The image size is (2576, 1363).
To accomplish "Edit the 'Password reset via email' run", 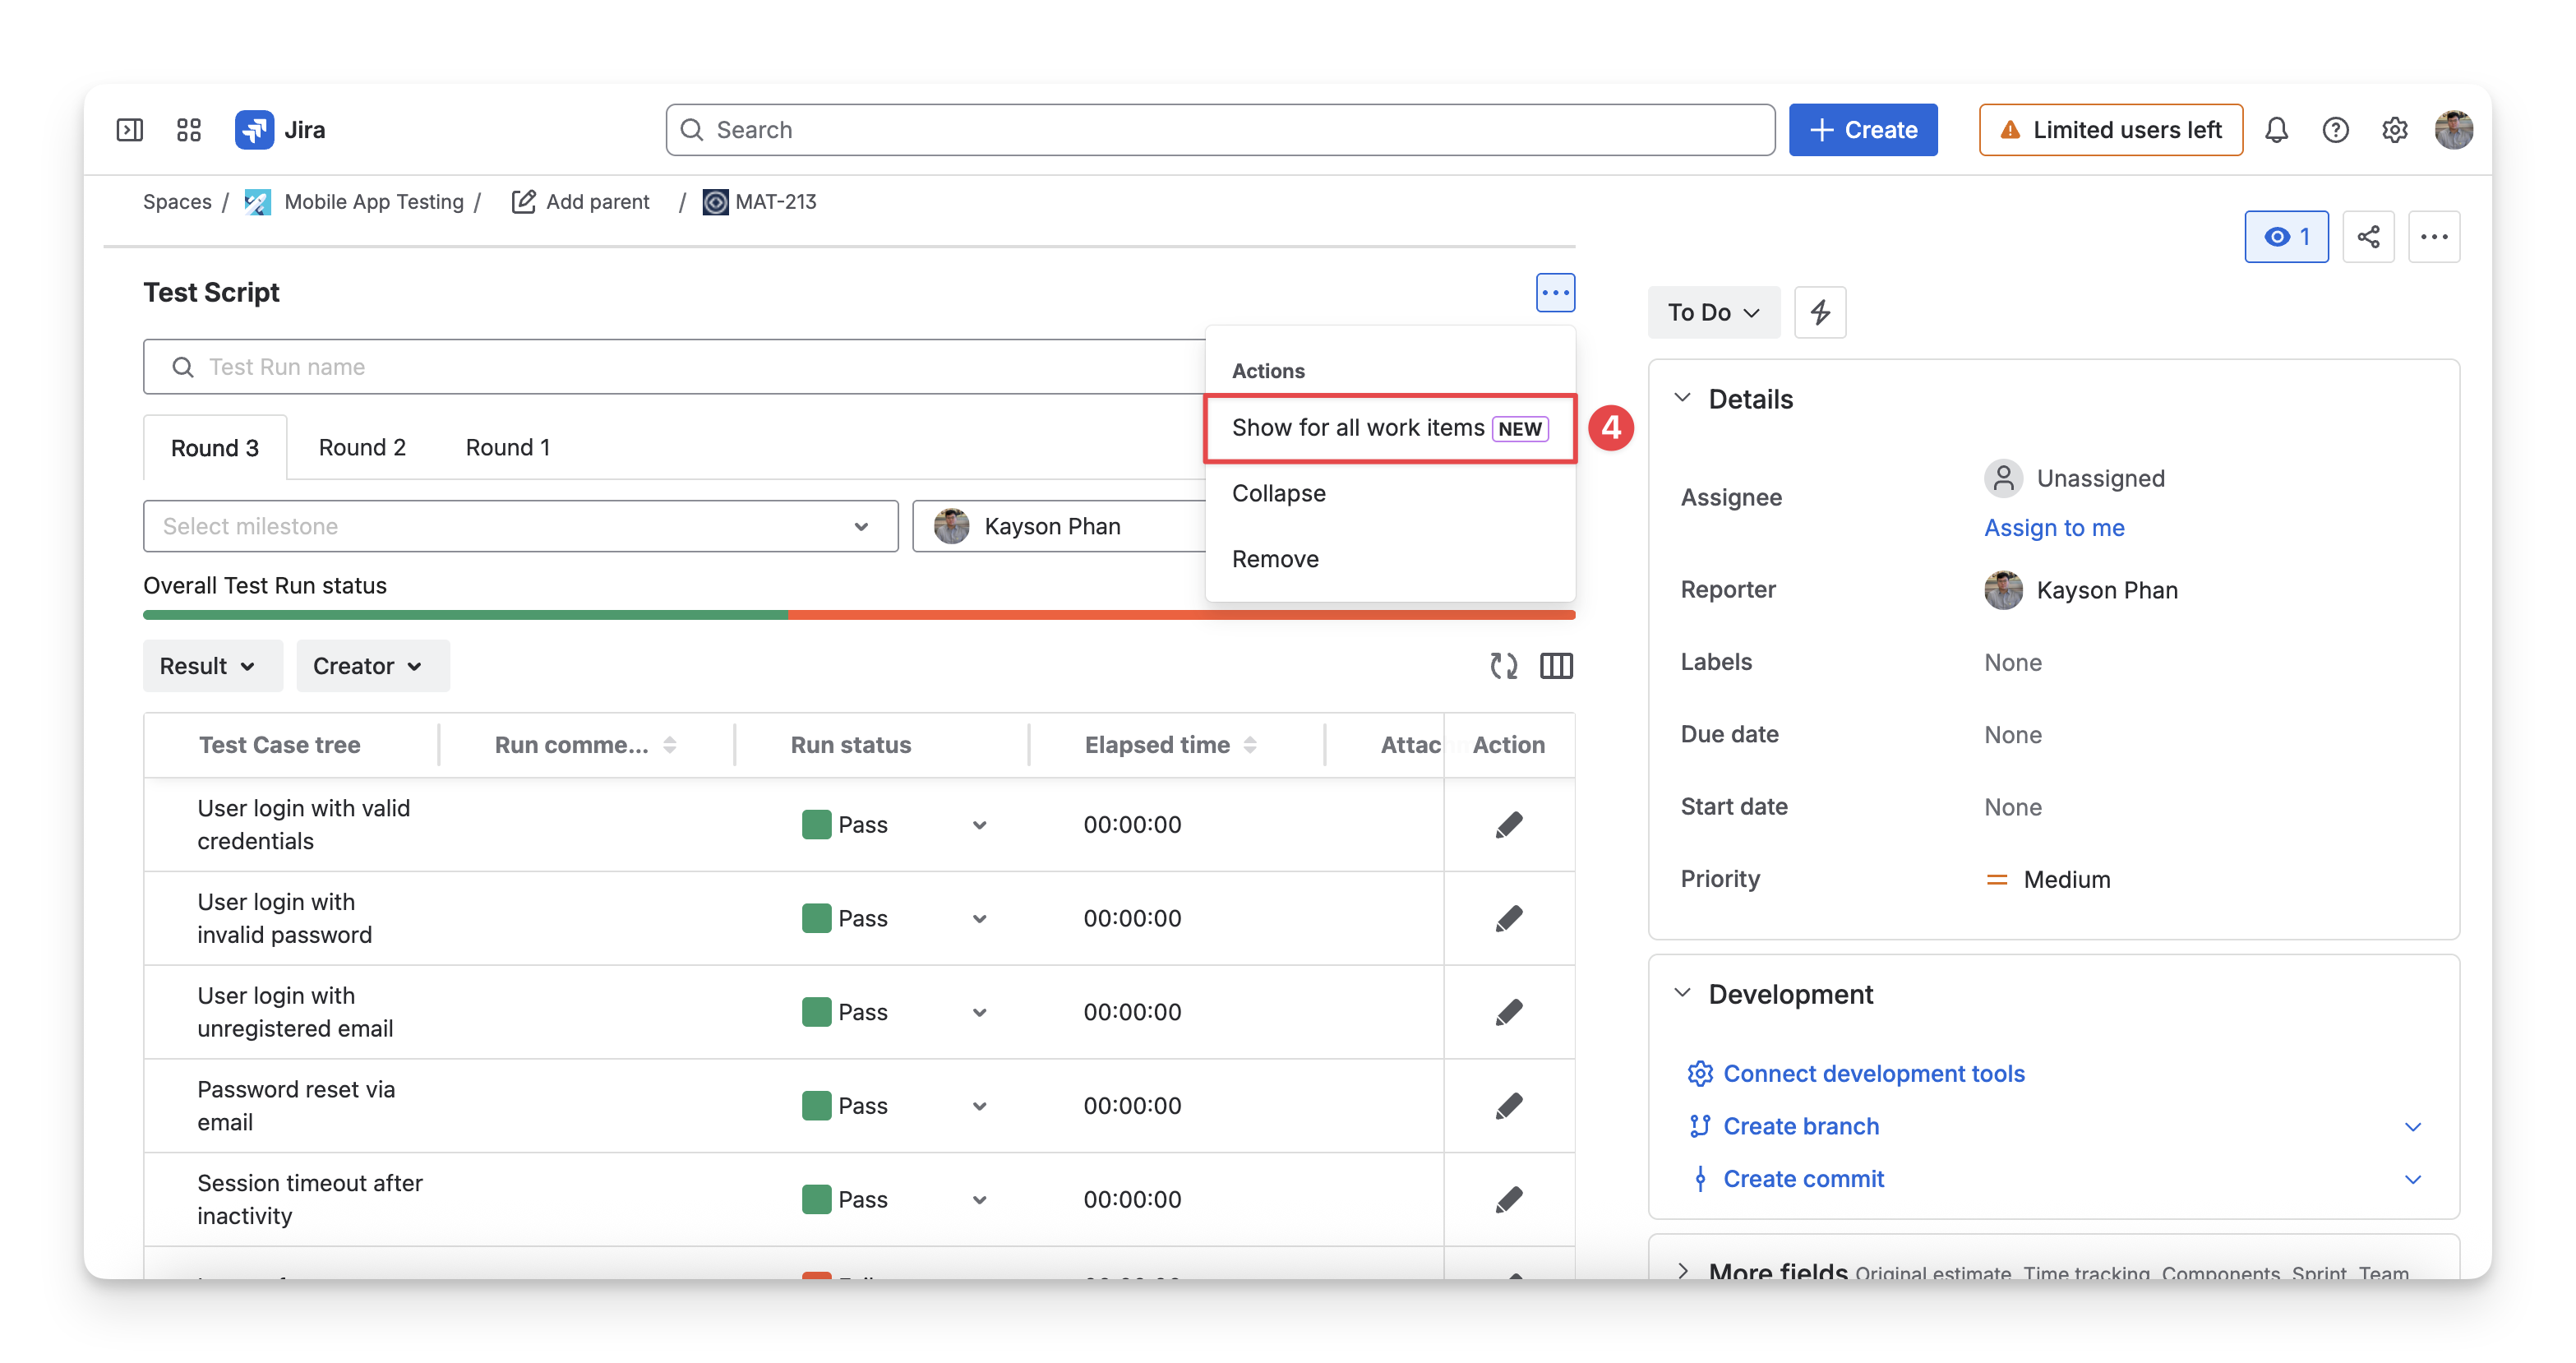I will click(1509, 1105).
